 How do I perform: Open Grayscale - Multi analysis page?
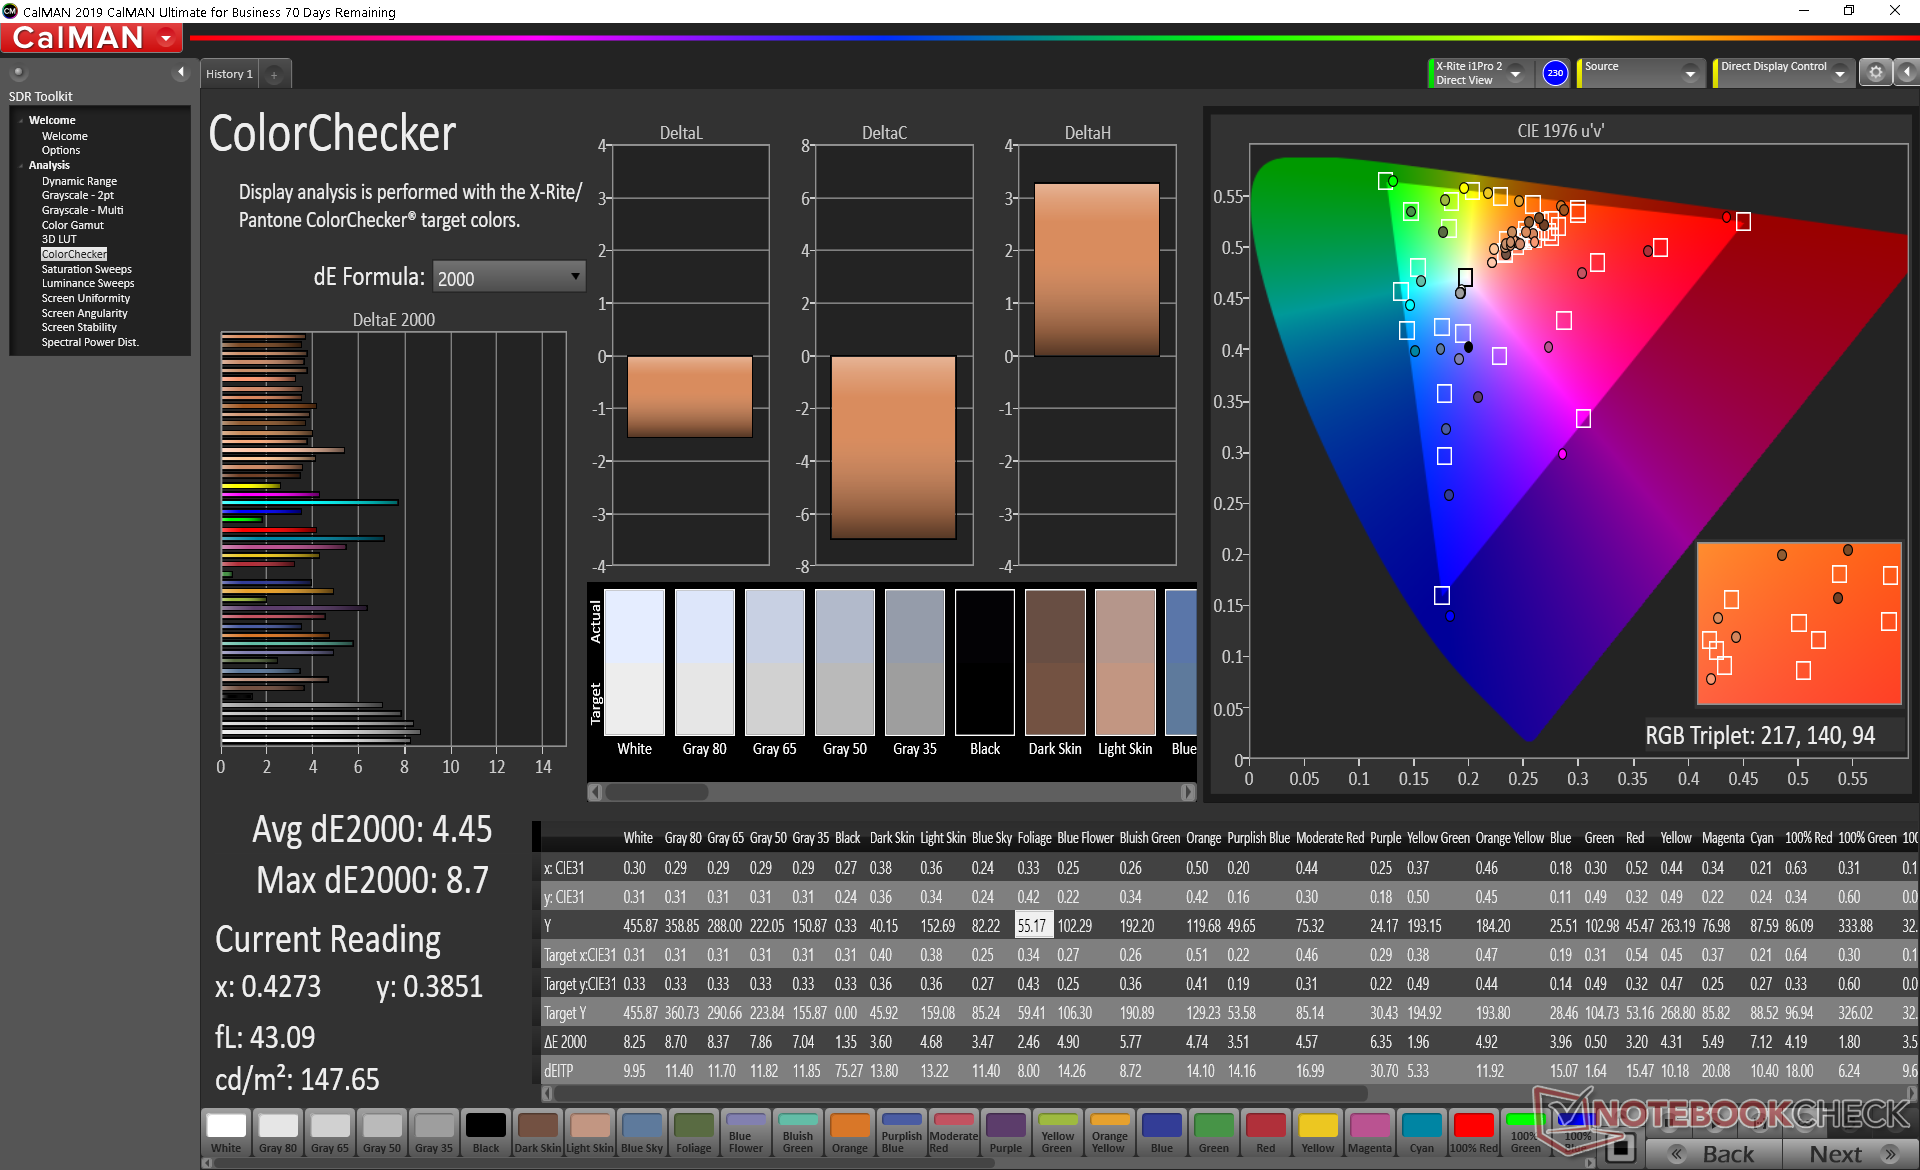[x=82, y=210]
